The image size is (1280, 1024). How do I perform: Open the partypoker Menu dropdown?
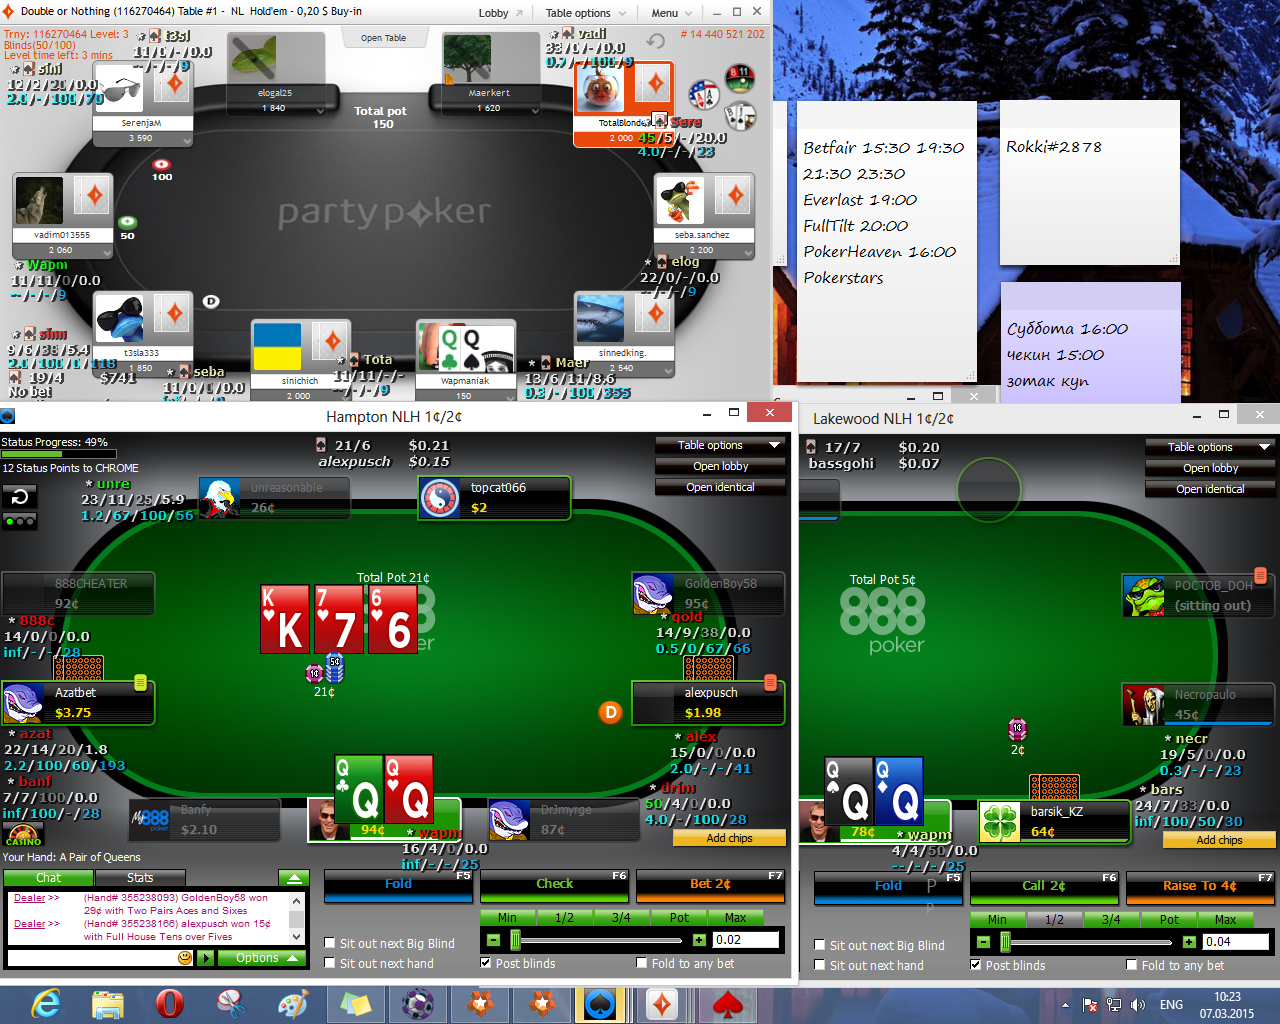click(671, 13)
